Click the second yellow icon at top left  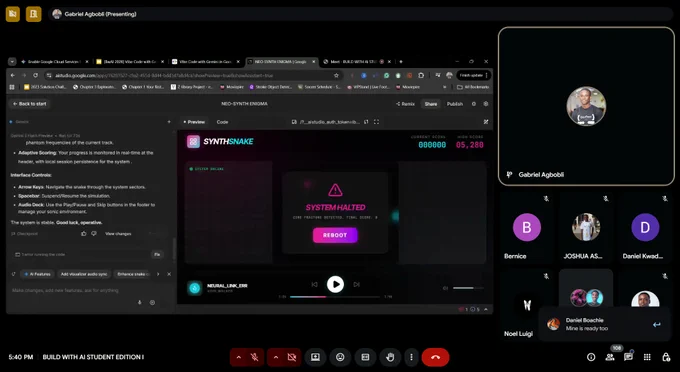[33, 14]
